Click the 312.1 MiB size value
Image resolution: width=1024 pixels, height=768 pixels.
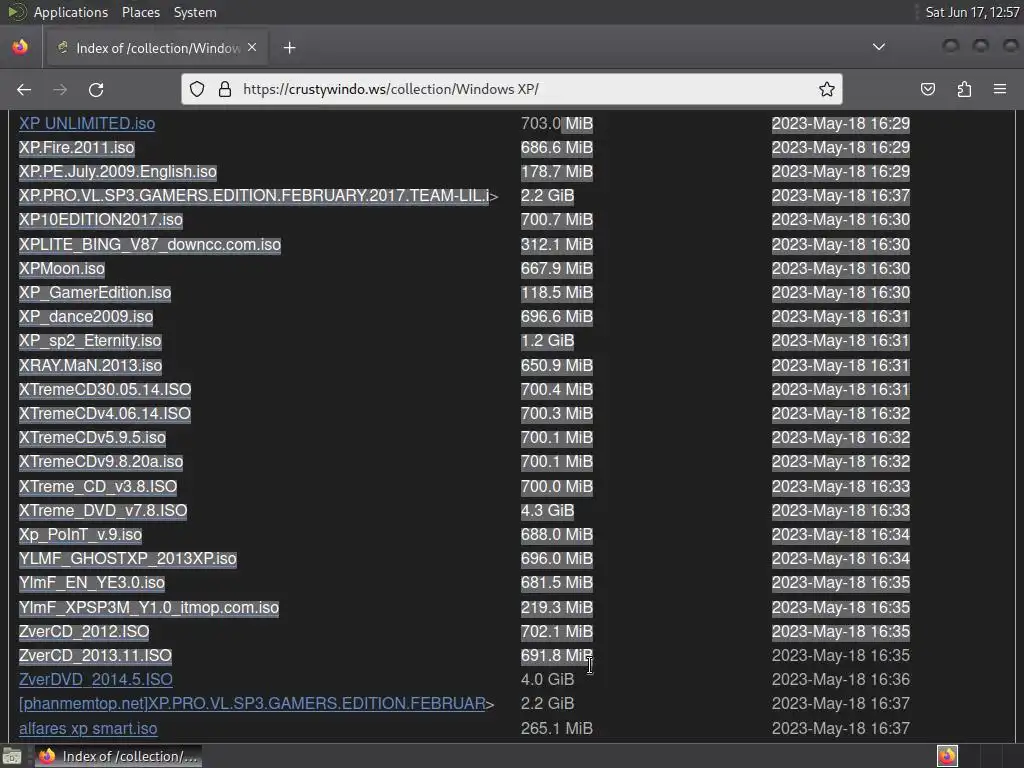tap(556, 245)
